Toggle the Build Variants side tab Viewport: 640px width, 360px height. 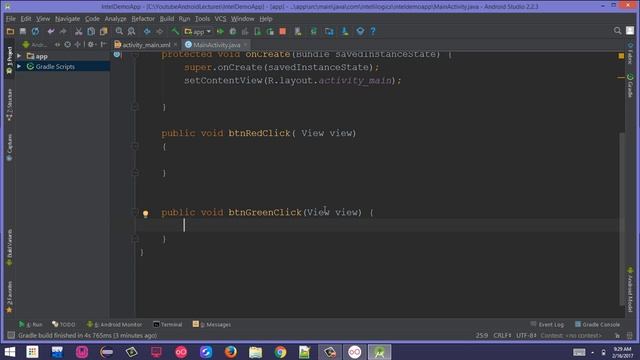click(9, 248)
